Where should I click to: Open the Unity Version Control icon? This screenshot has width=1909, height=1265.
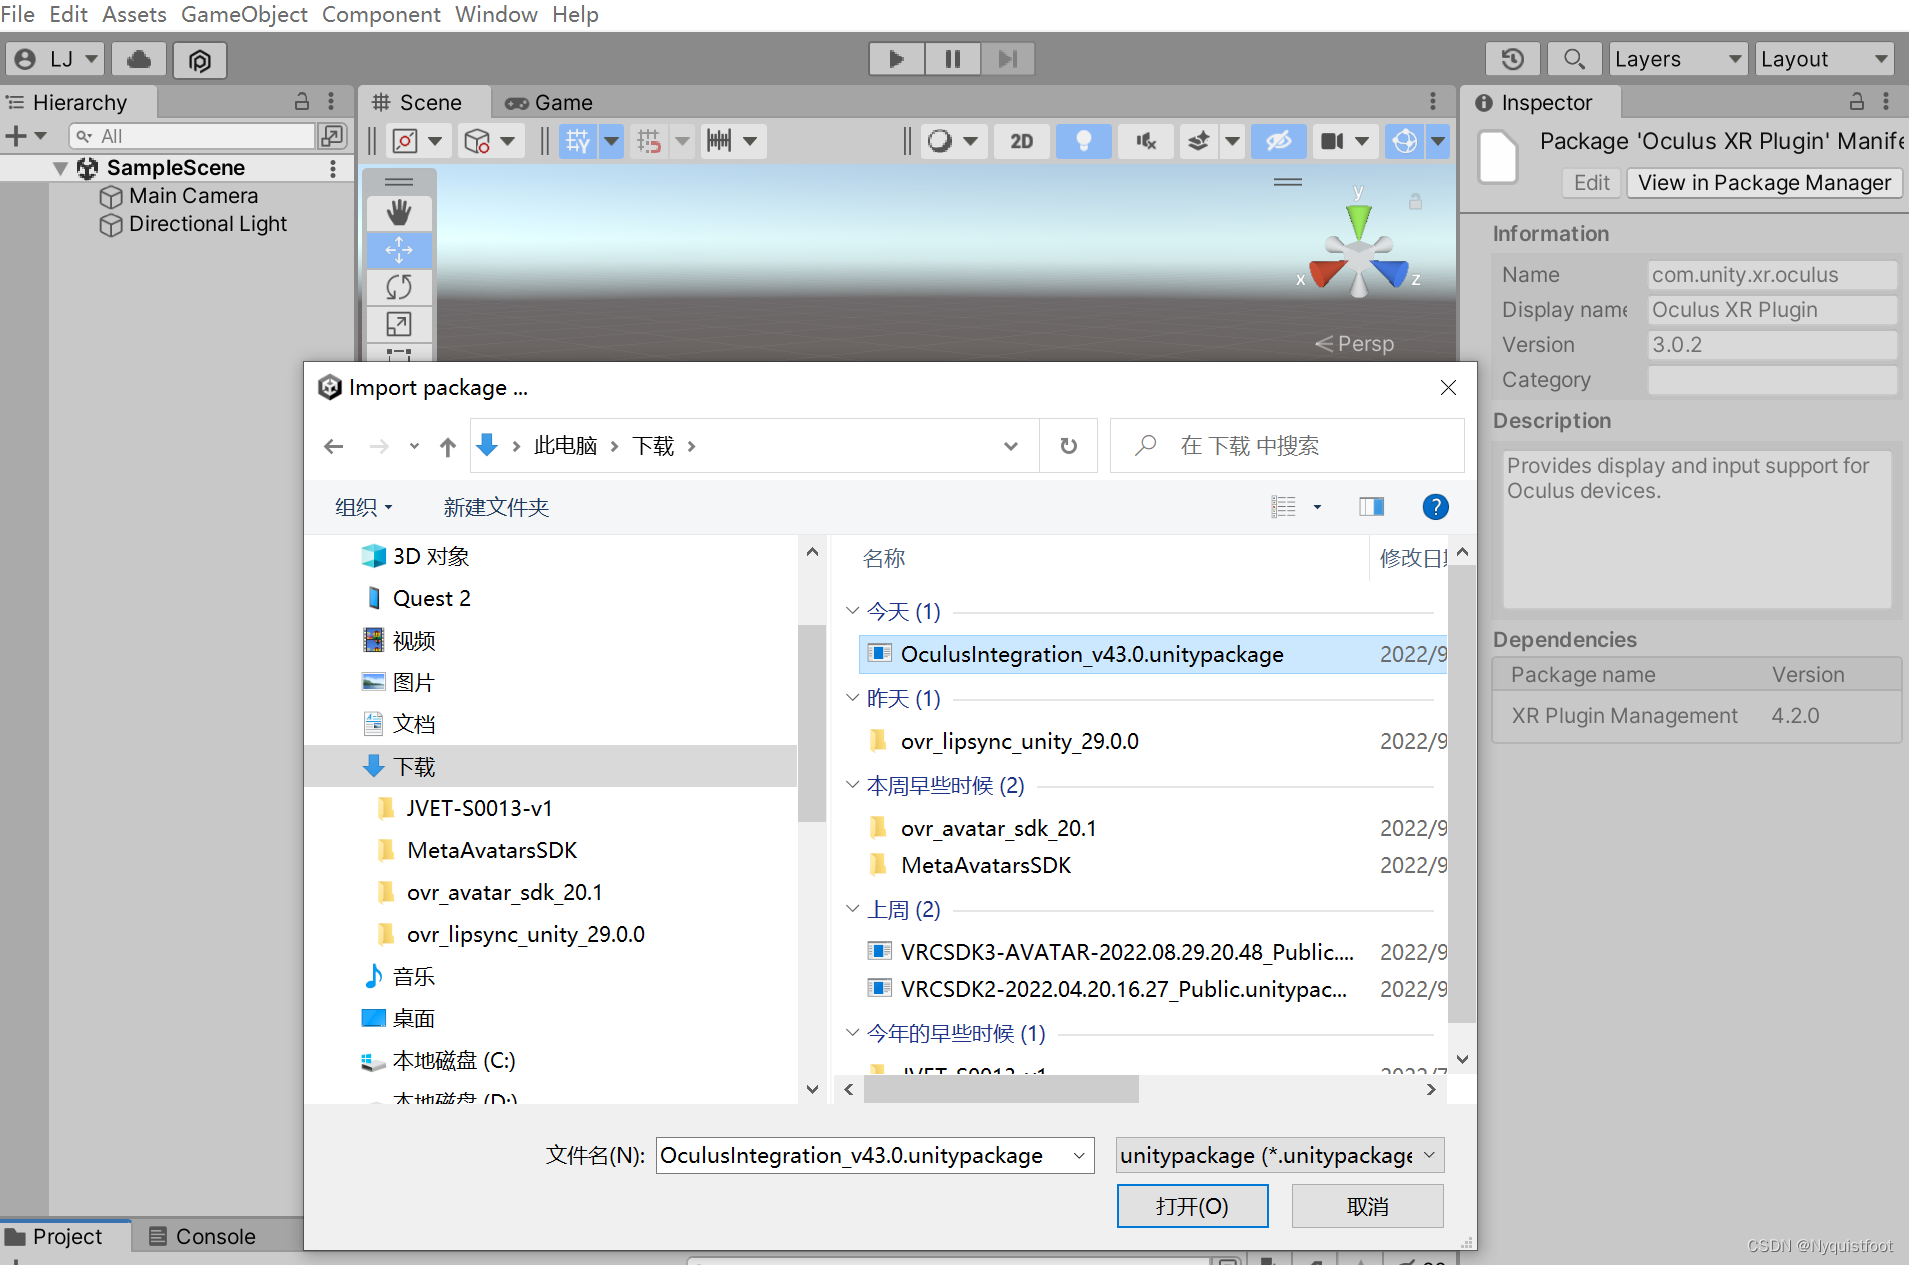(200, 60)
